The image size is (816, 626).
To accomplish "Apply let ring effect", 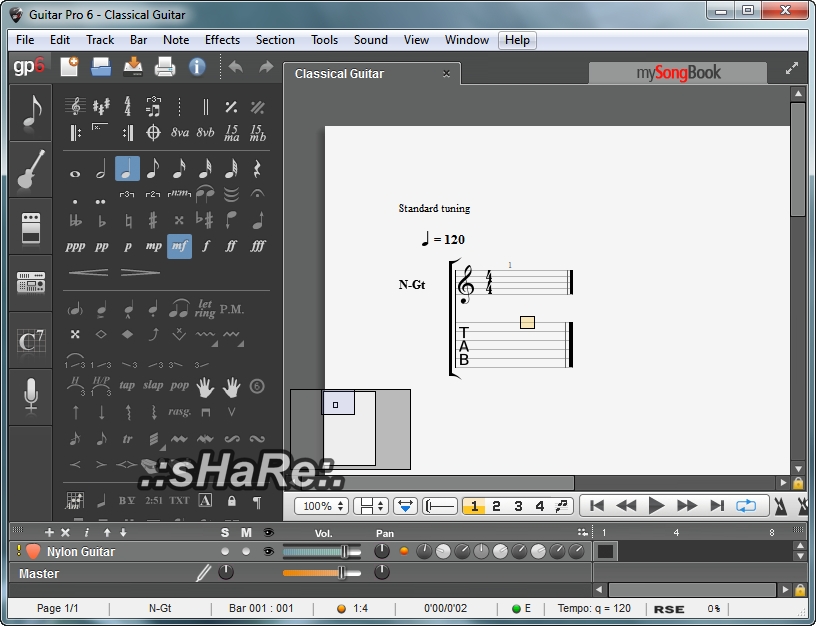I will (205, 308).
